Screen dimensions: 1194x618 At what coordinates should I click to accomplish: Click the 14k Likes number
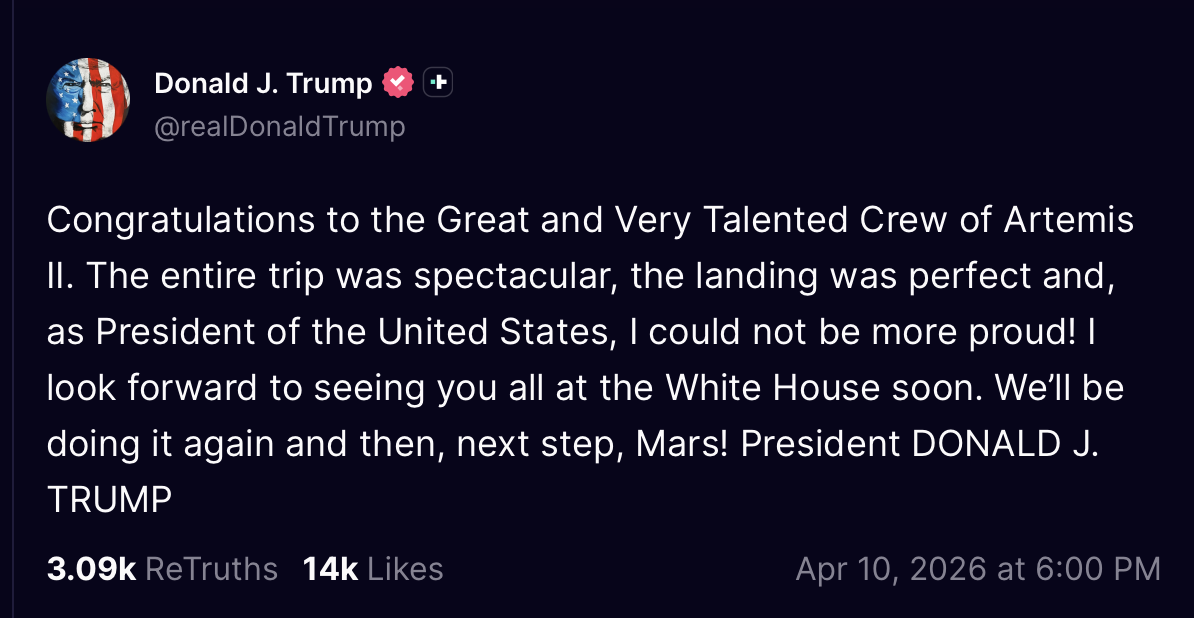[330, 569]
